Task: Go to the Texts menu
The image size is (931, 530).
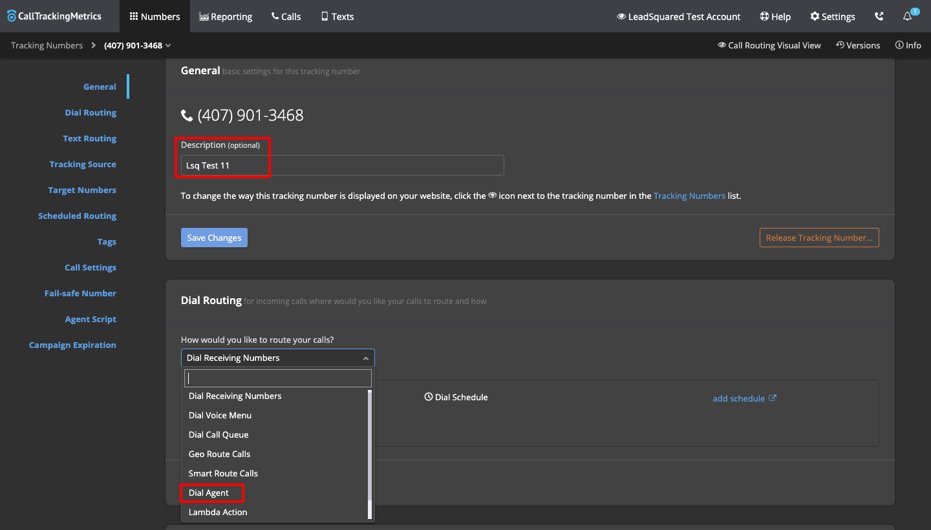Action: [x=337, y=16]
